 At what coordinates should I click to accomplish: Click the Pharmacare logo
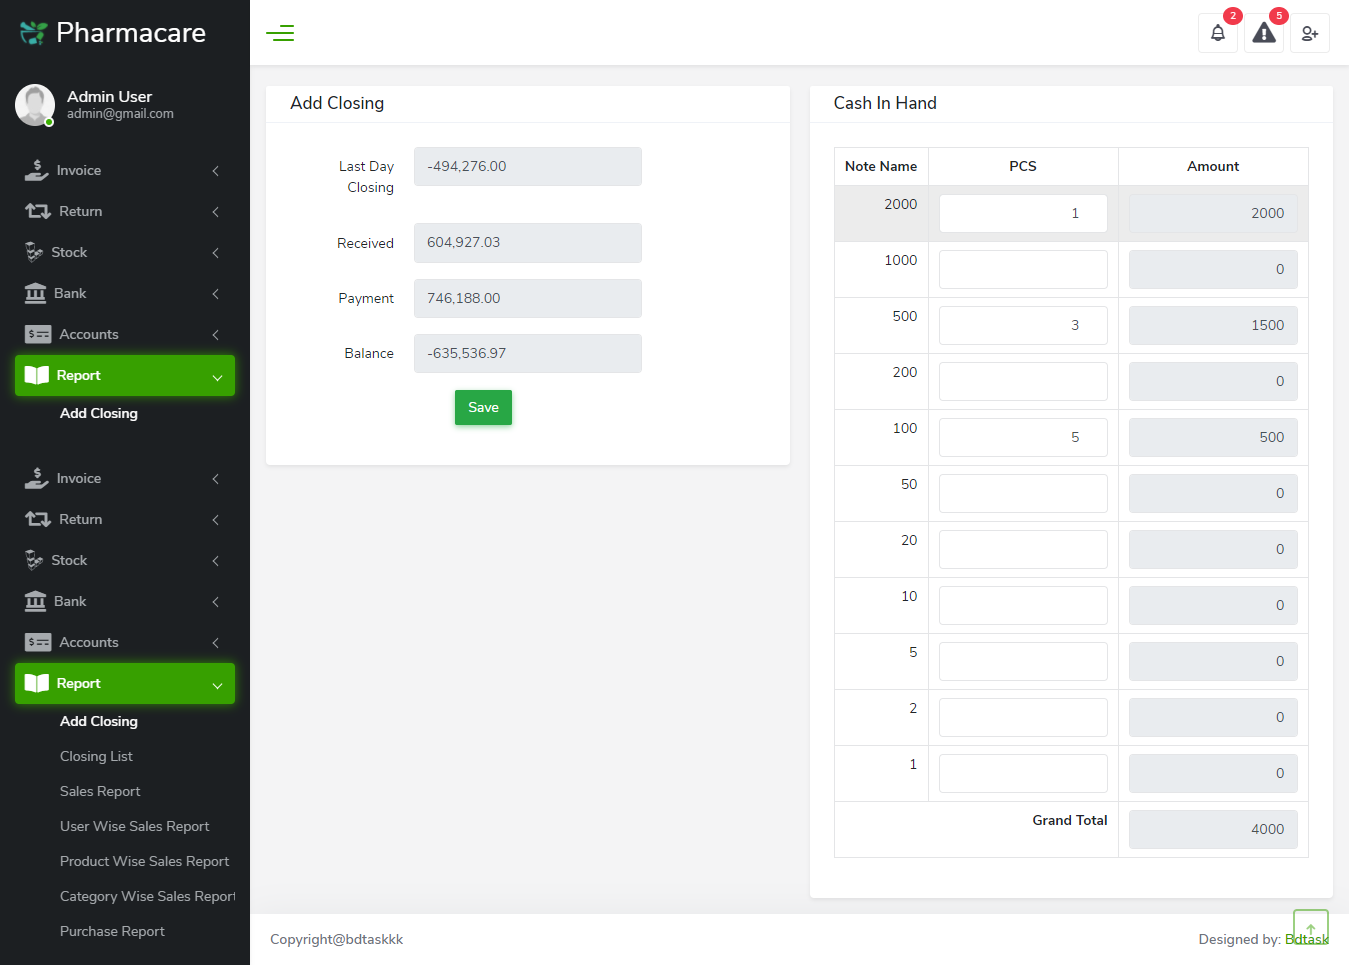pos(113,33)
